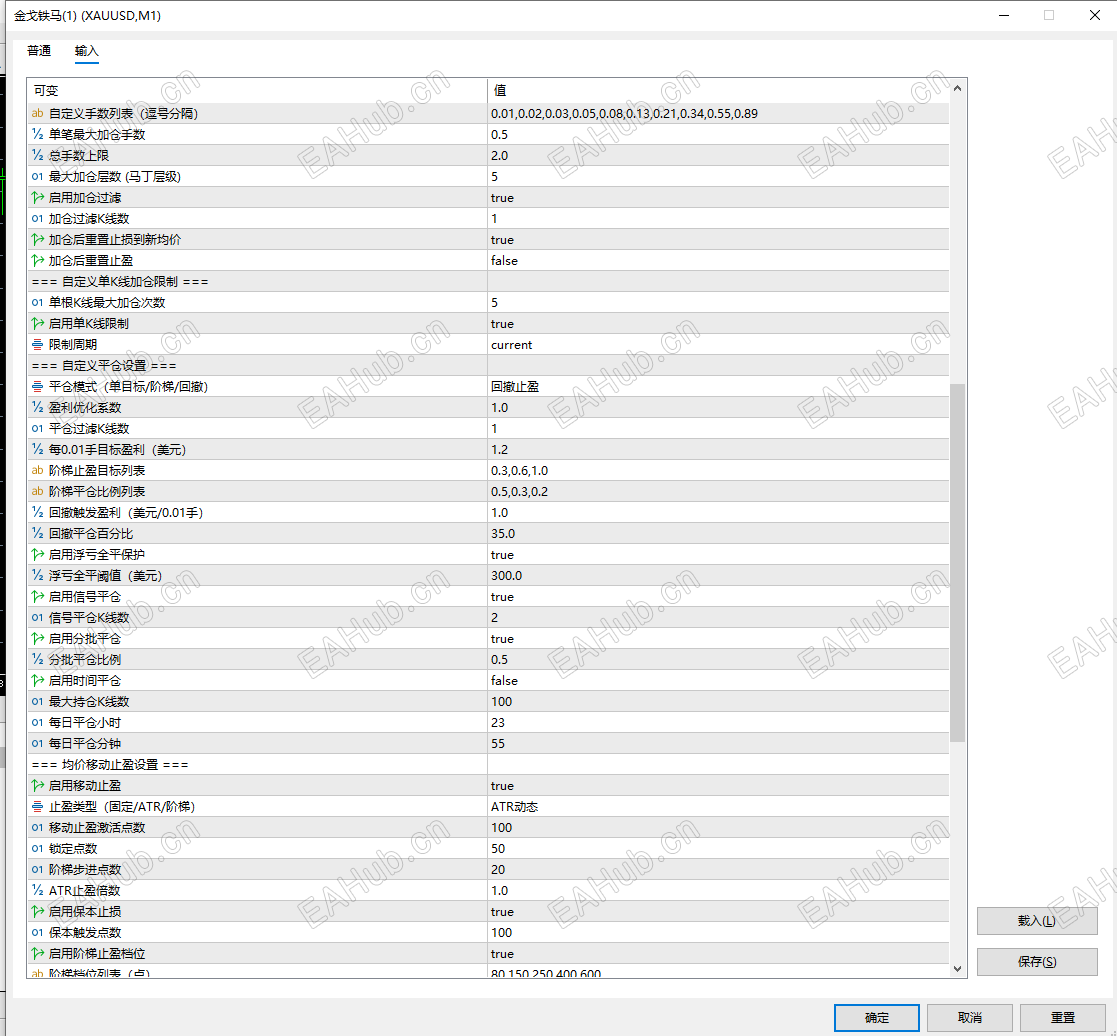Click the bool icon beside 启用浮亏全平保护
Screen dimensions: 1117x1036
[38, 554]
